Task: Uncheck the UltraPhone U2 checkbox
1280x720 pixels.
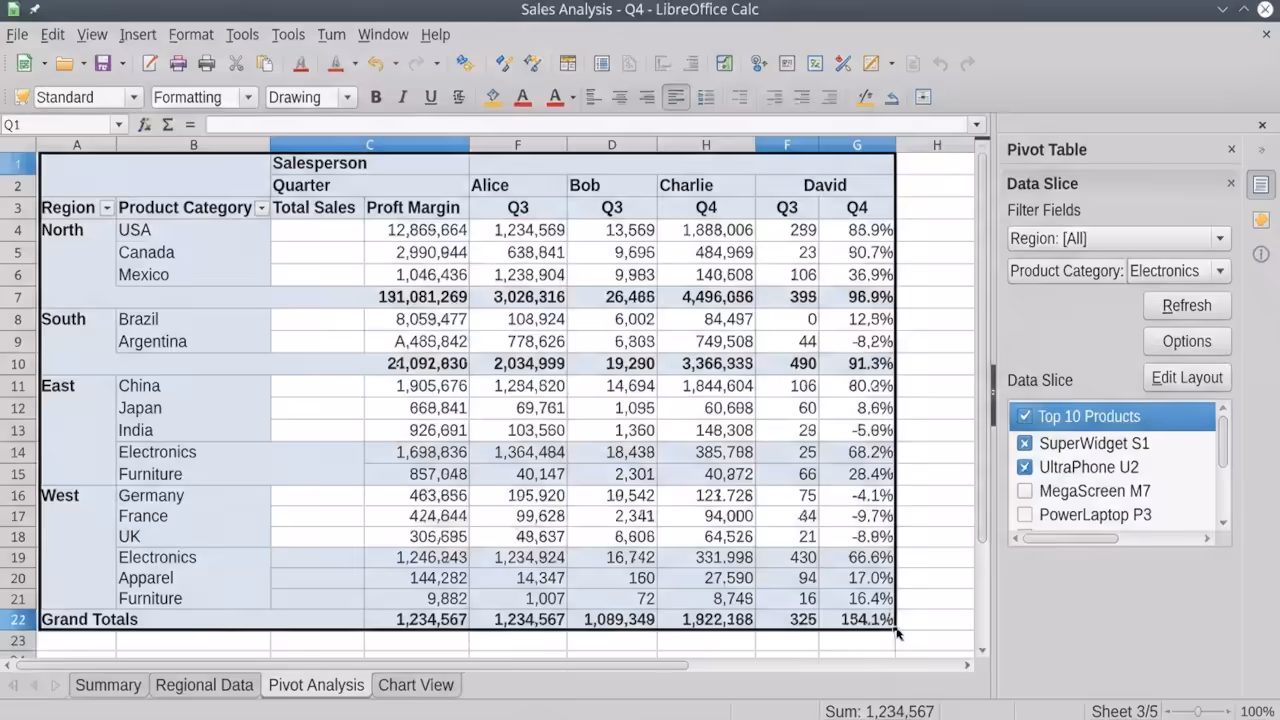Action: pyautogui.click(x=1025, y=467)
